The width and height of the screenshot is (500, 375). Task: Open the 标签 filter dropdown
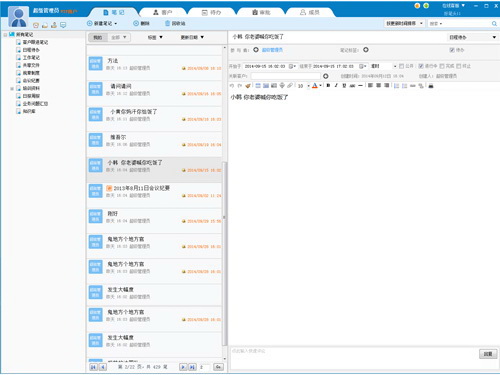(155, 37)
